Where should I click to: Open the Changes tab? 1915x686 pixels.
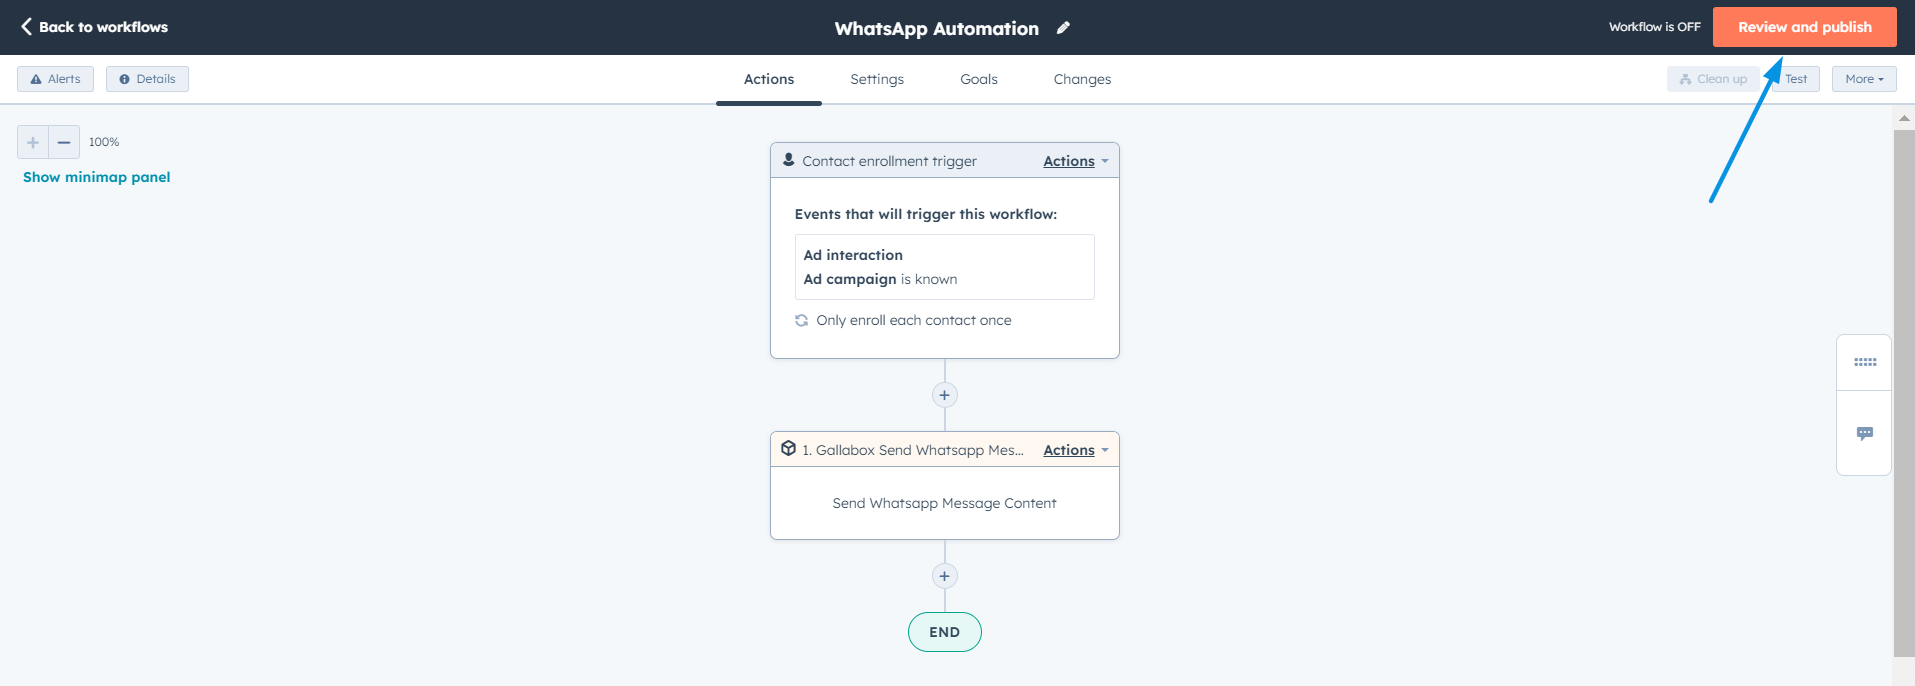click(x=1082, y=79)
